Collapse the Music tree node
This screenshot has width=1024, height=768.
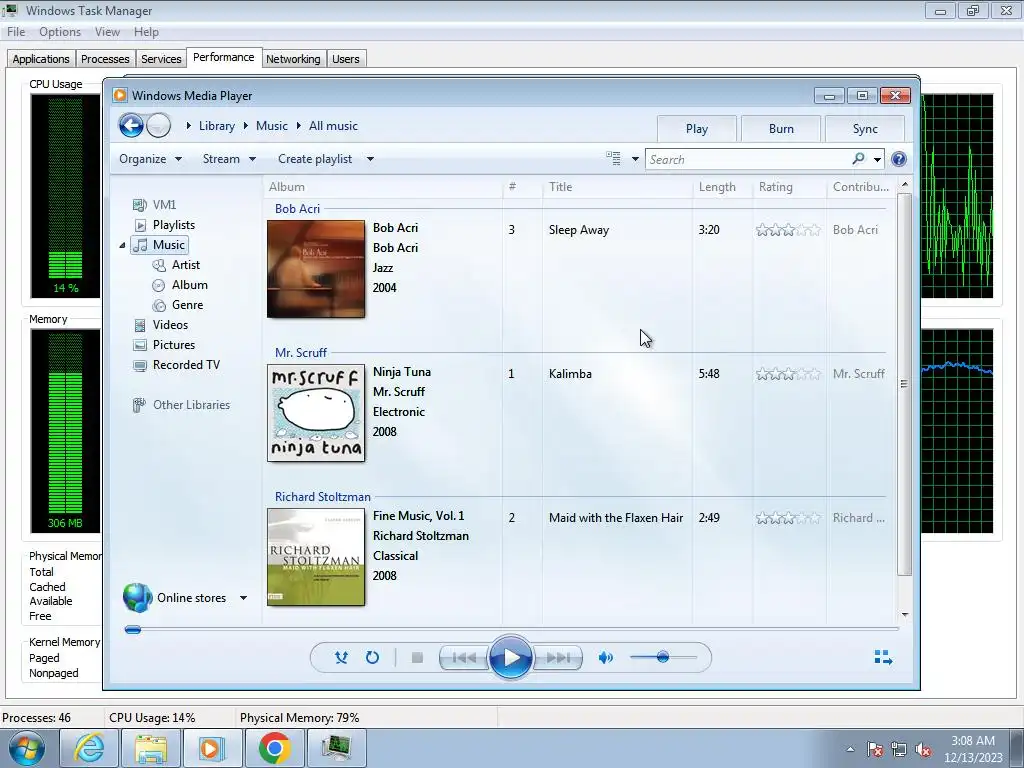pyautogui.click(x=122, y=246)
